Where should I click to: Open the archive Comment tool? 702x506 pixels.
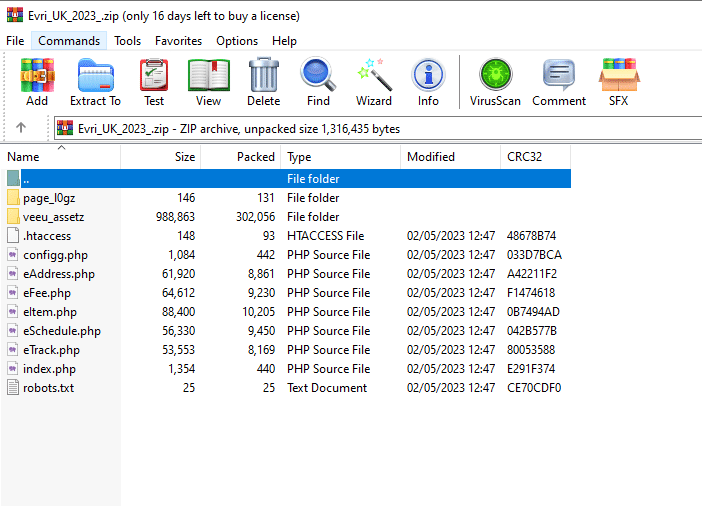[559, 81]
